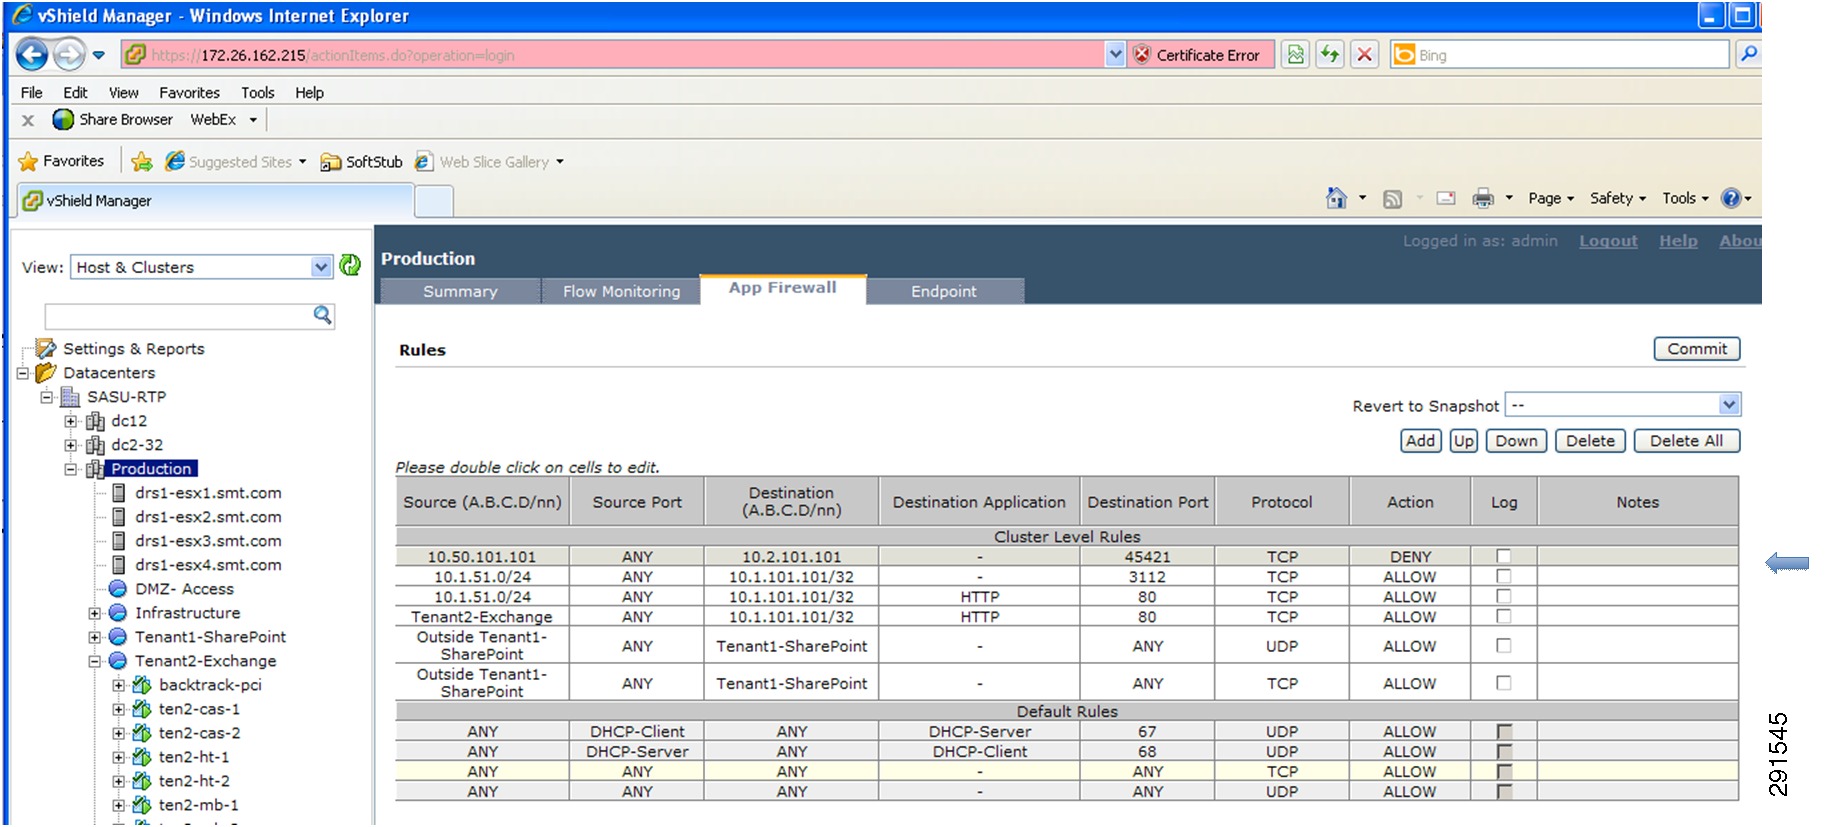Click the Commit button

(x=1697, y=349)
